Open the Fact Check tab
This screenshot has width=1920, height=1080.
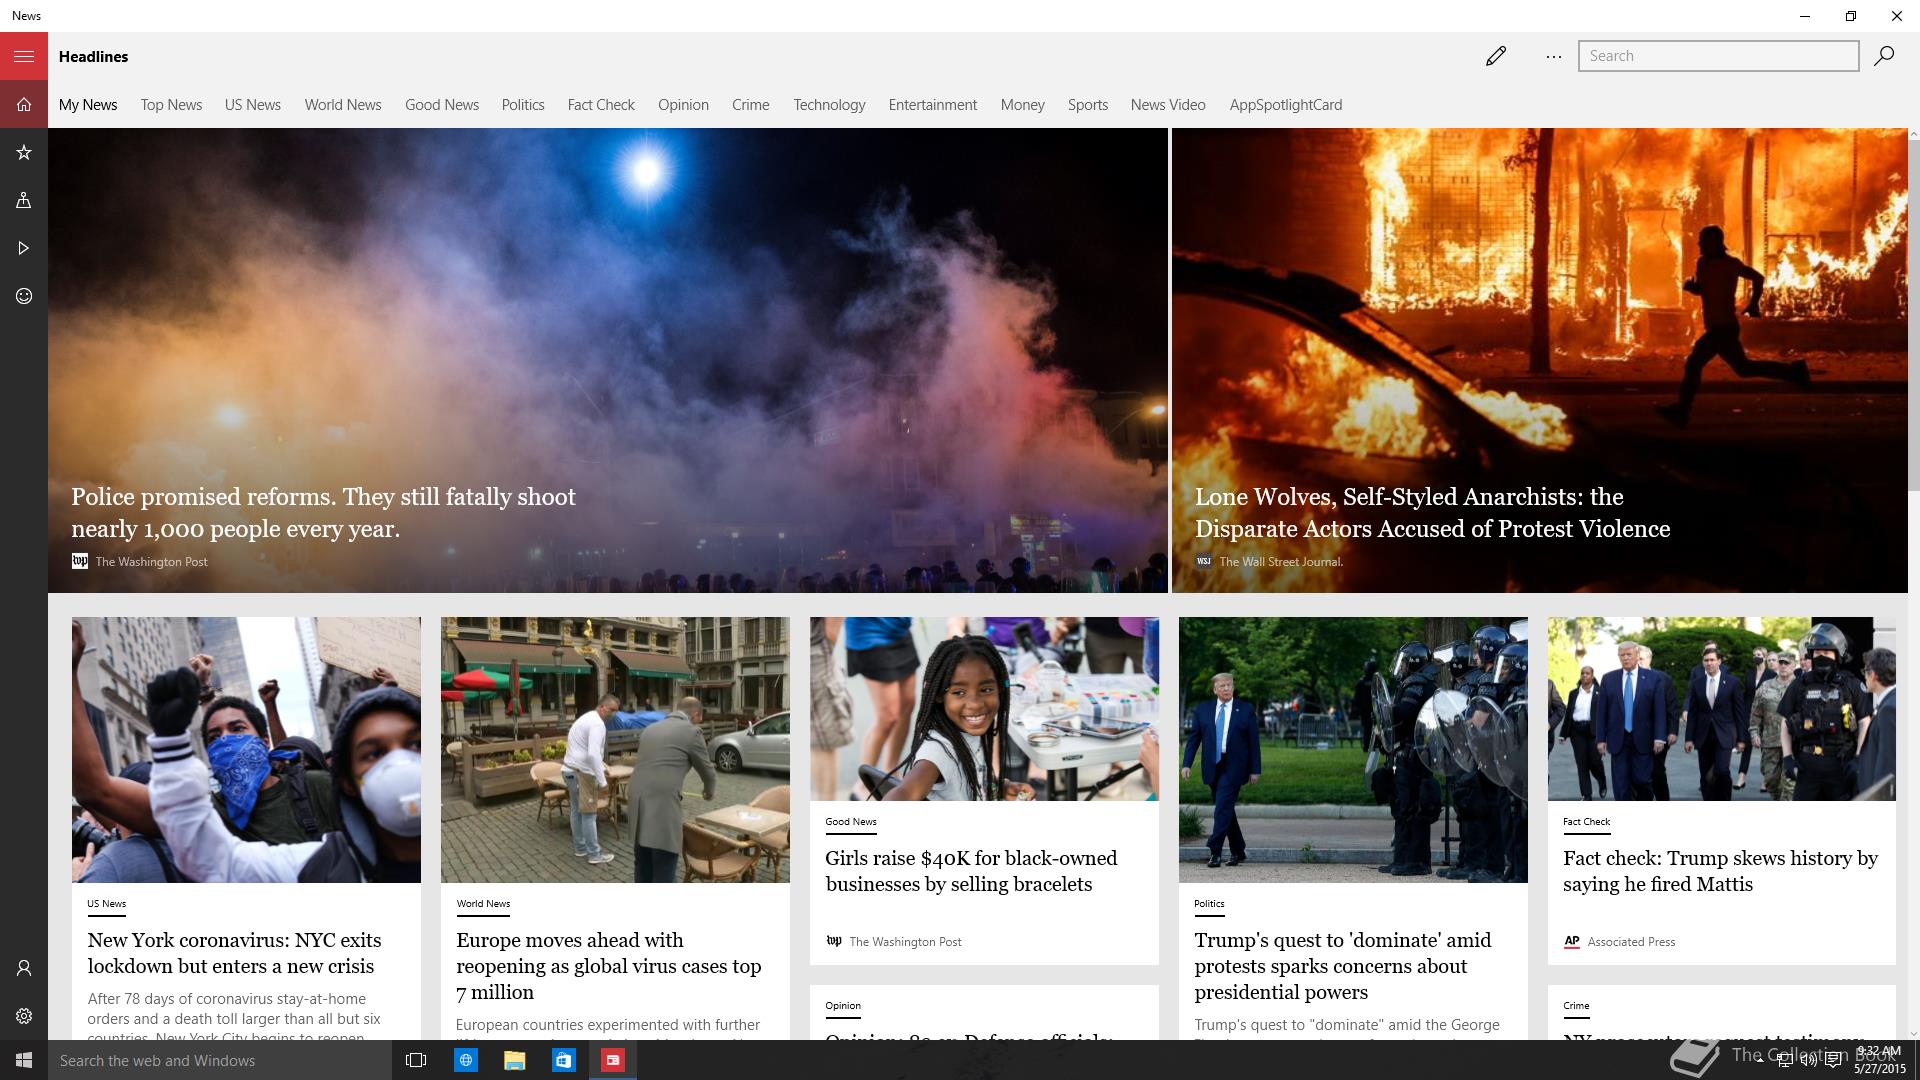pyautogui.click(x=601, y=104)
